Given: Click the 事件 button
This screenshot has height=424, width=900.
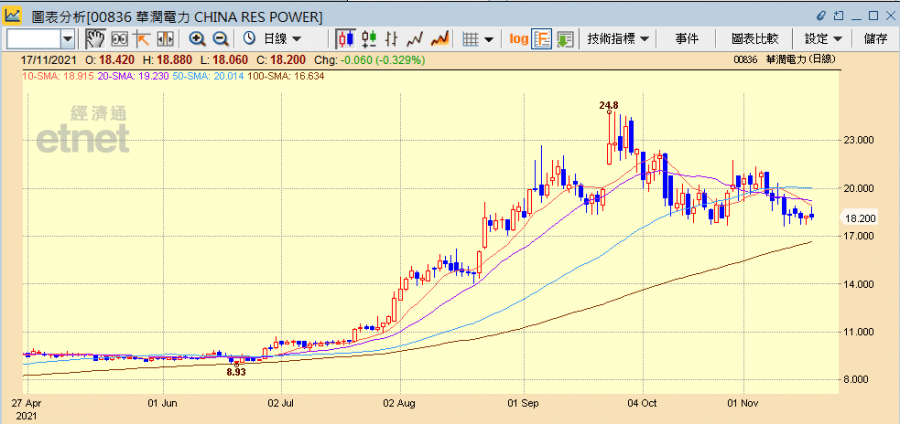Looking at the screenshot, I should click(x=687, y=39).
